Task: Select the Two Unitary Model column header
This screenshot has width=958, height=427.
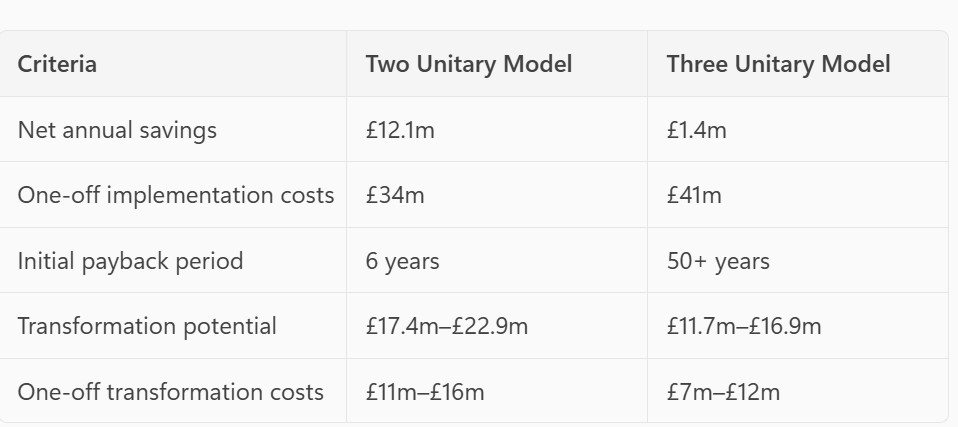Action: (468, 64)
